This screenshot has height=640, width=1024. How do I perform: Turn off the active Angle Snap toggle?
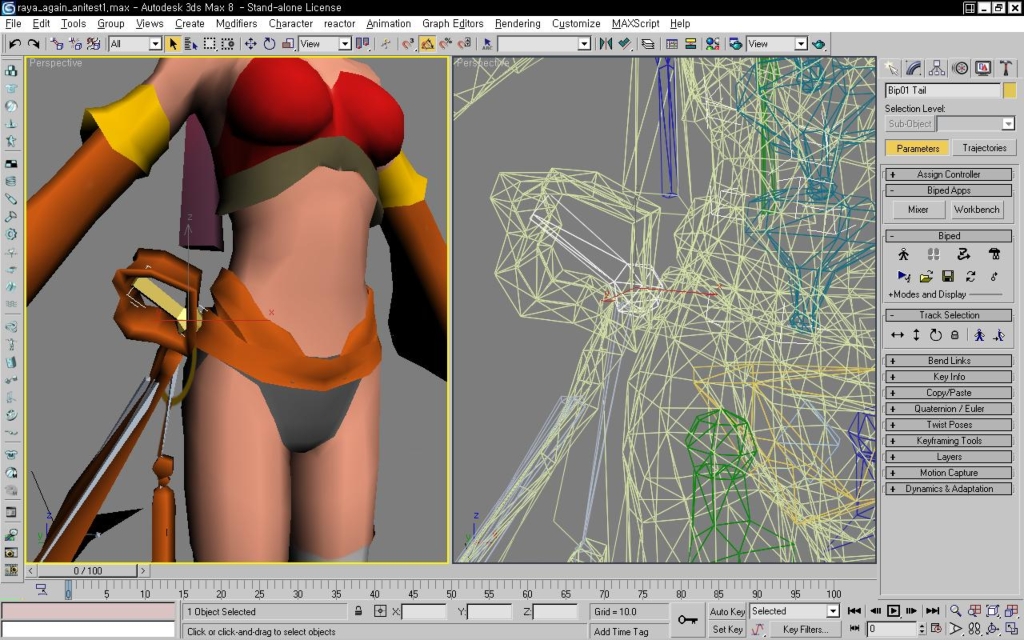point(428,44)
